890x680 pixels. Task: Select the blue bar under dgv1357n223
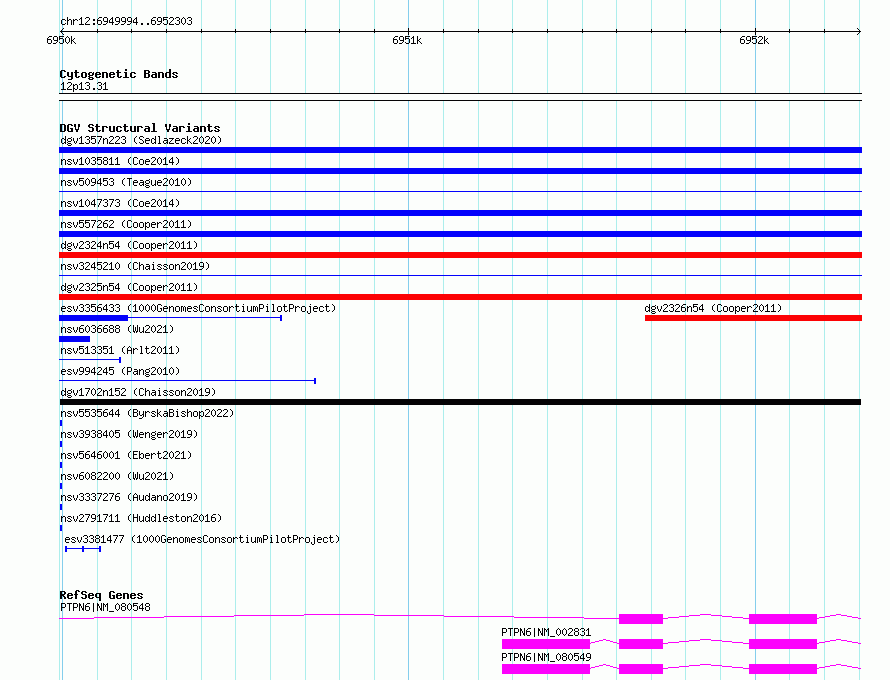pyautogui.click(x=460, y=150)
